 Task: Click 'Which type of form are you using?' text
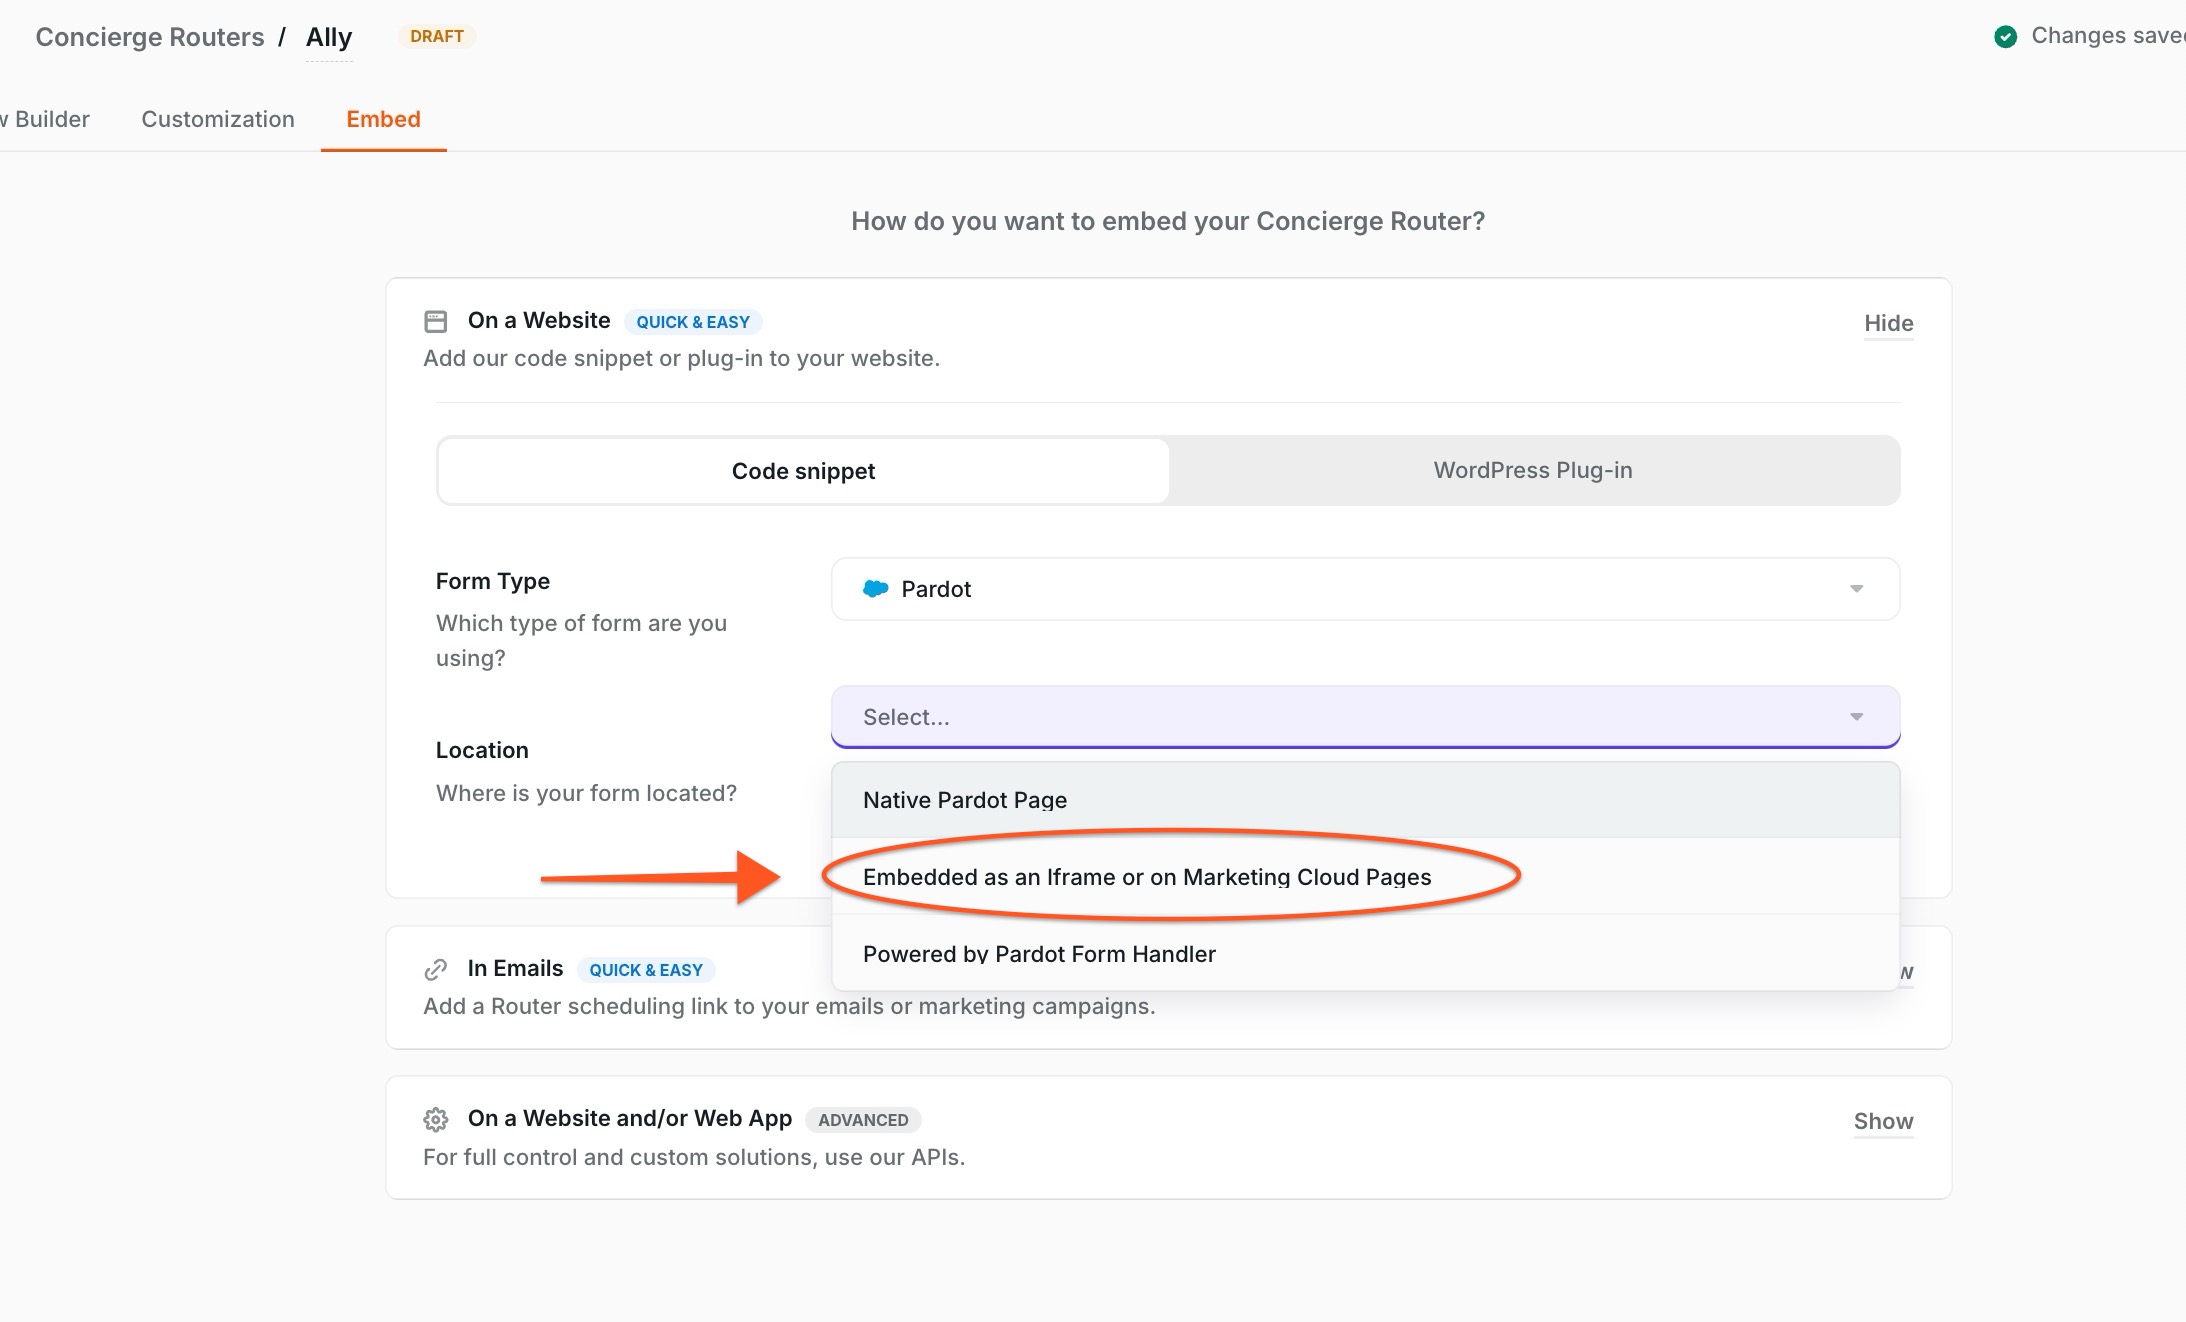pyautogui.click(x=581, y=640)
